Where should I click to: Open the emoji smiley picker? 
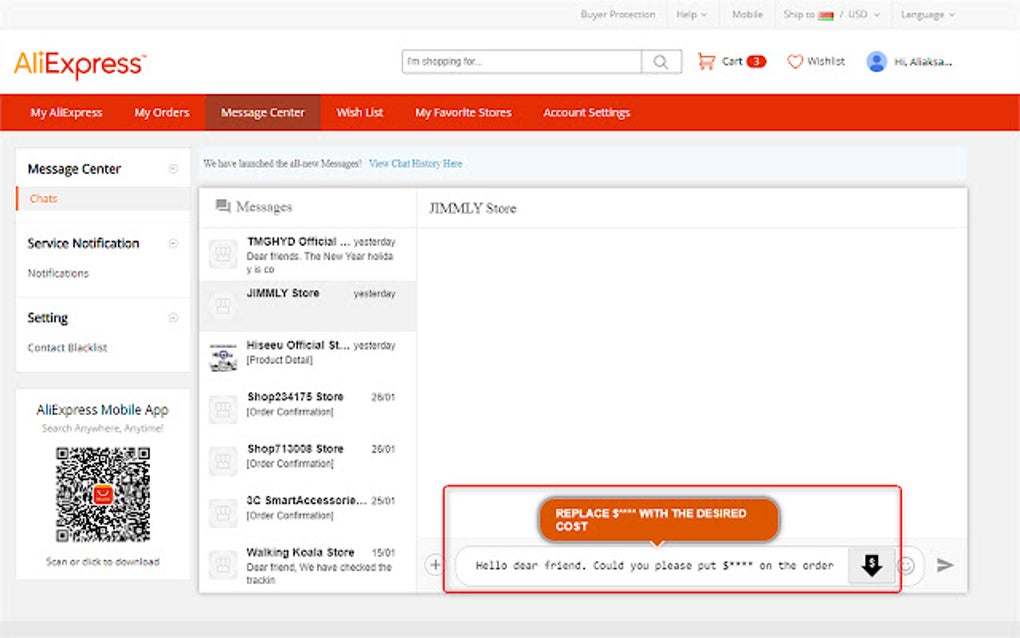click(906, 565)
